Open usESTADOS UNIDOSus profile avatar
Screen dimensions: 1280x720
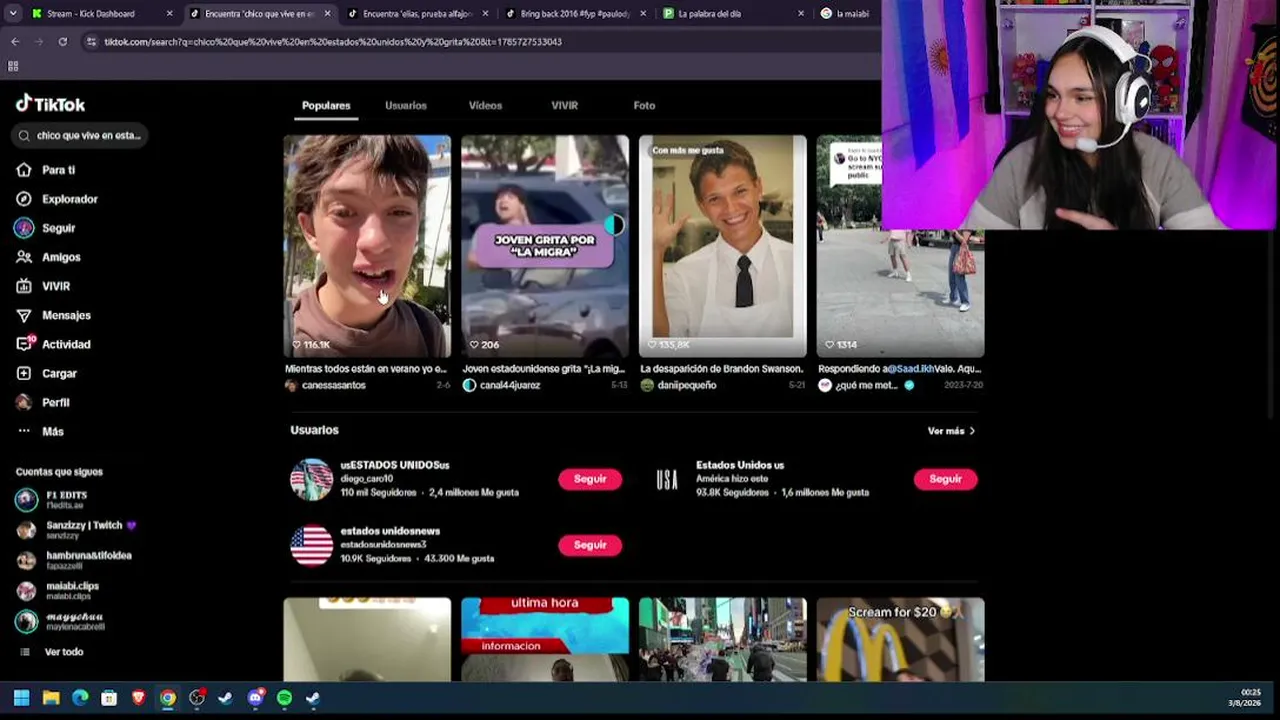pos(311,479)
